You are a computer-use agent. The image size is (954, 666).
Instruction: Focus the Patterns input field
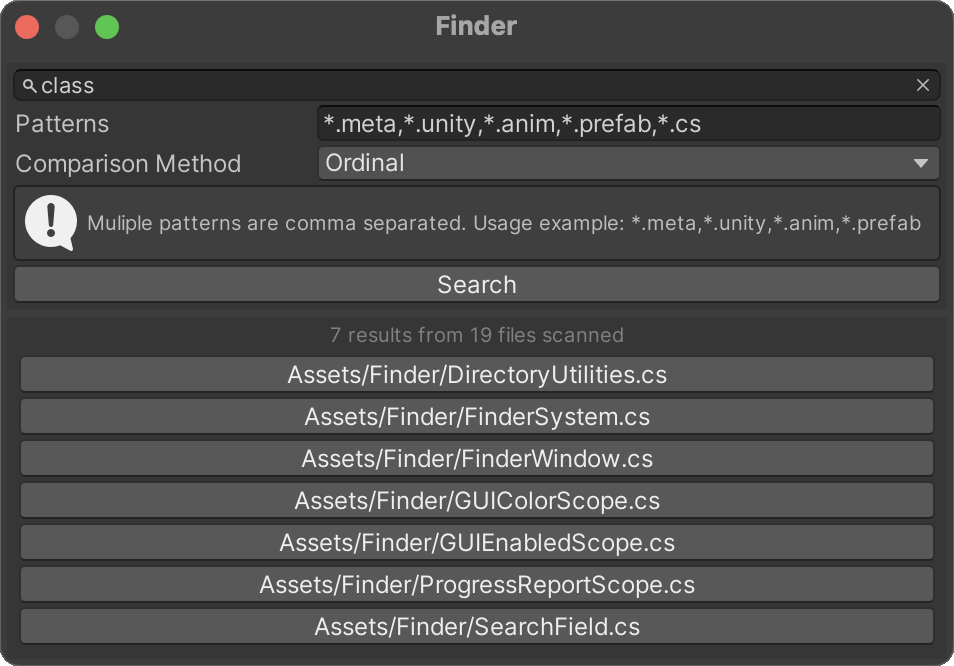(x=628, y=123)
